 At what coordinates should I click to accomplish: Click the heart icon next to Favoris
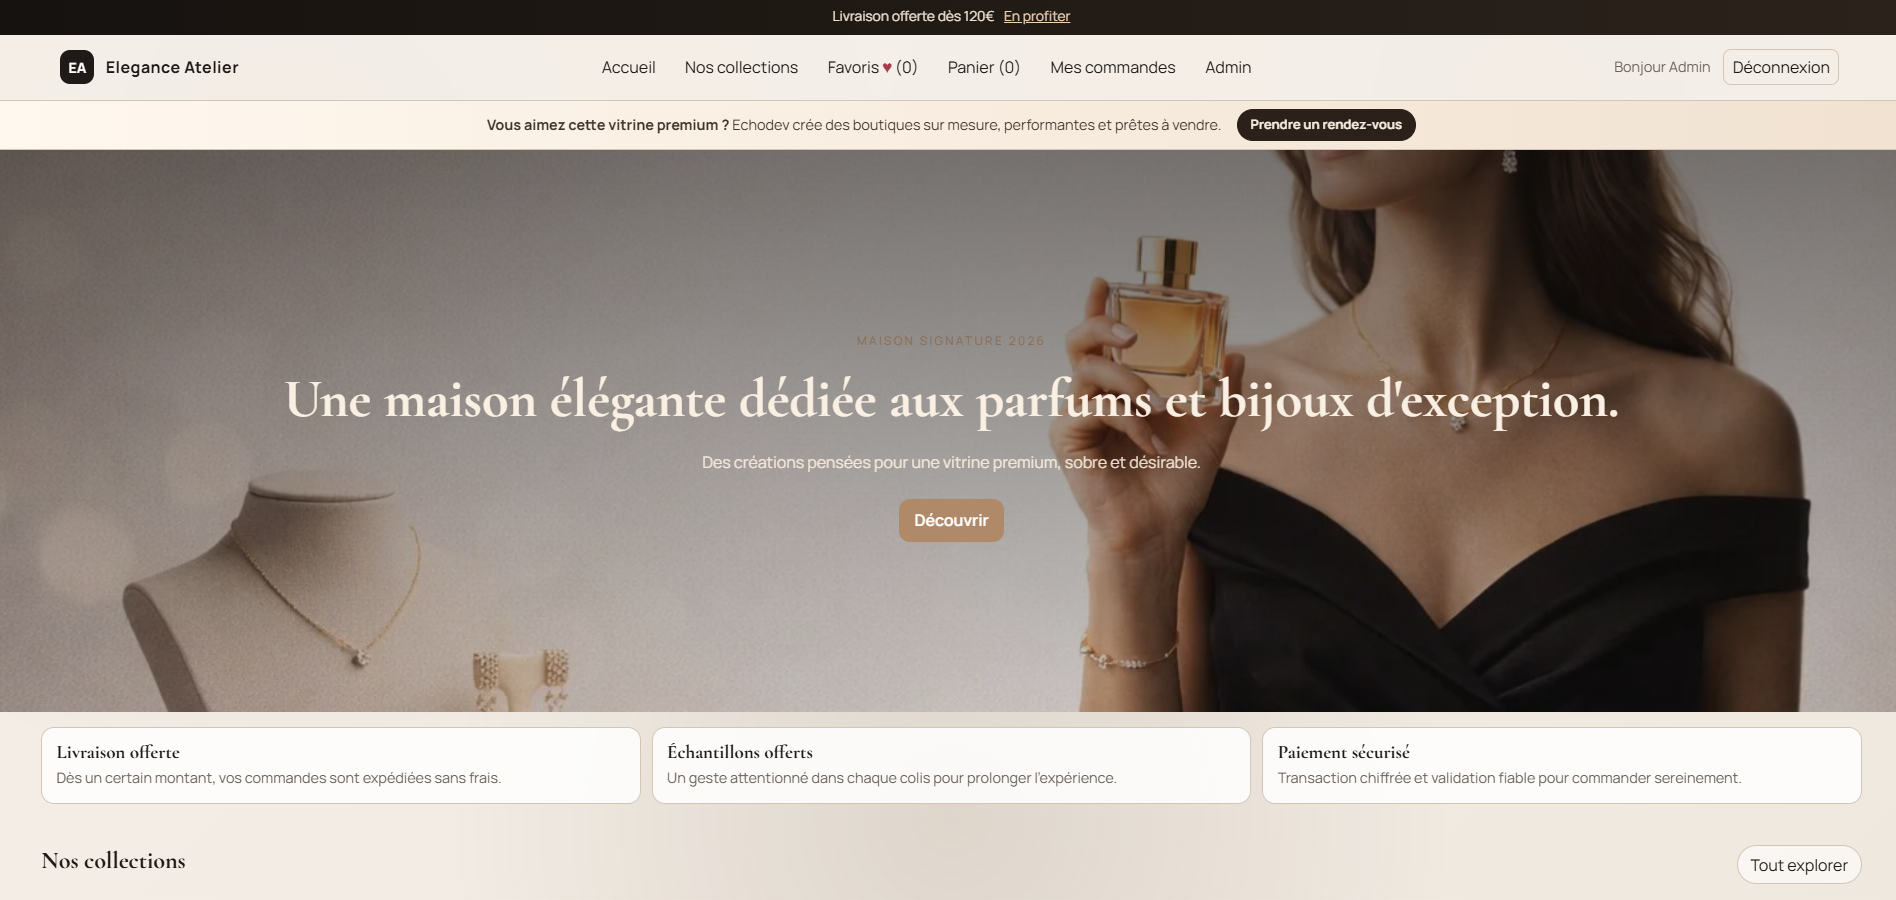tap(886, 67)
